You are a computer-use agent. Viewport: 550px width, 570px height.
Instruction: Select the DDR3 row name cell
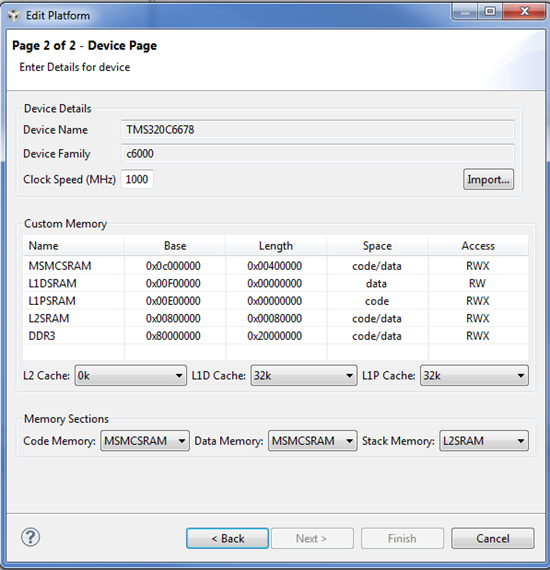(x=73, y=336)
